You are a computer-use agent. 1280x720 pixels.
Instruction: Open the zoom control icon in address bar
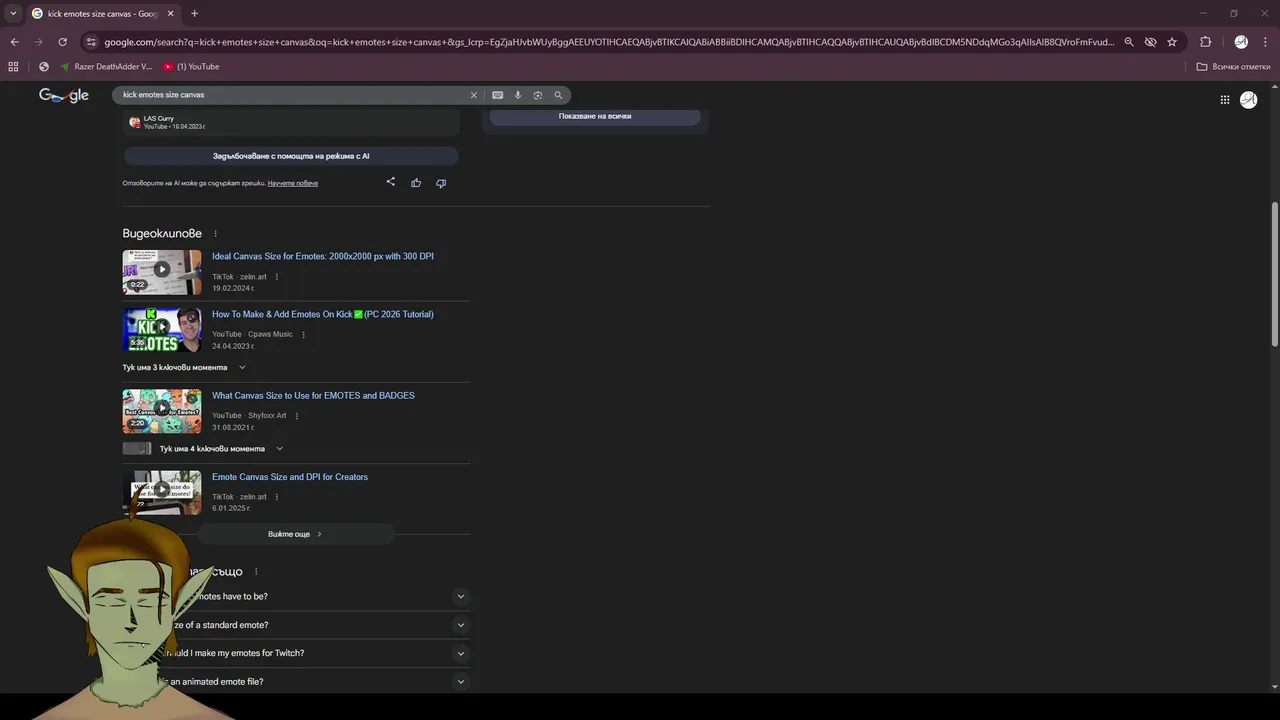pyautogui.click(x=1129, y=42)
